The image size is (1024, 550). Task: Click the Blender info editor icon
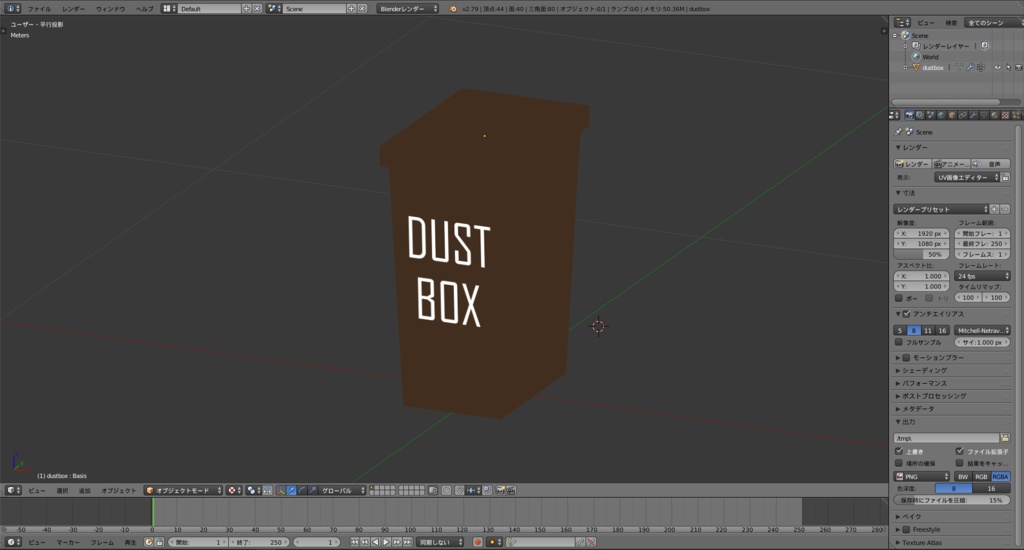pos(9,8)
